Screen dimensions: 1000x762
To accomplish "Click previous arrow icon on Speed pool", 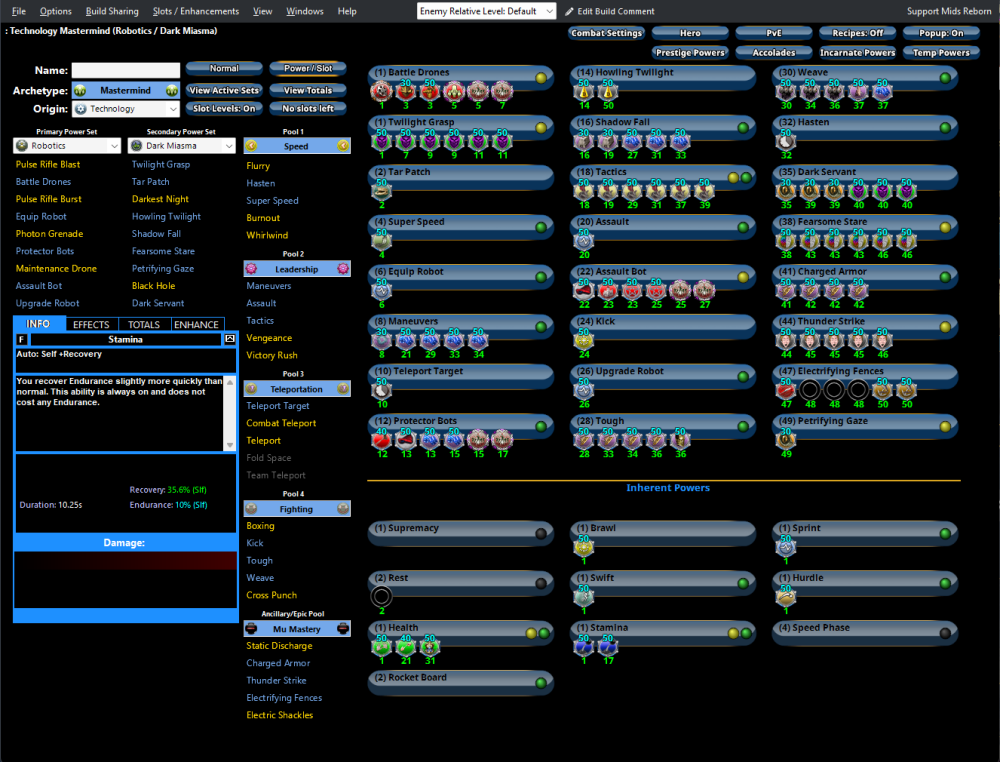I will (252, 146).
